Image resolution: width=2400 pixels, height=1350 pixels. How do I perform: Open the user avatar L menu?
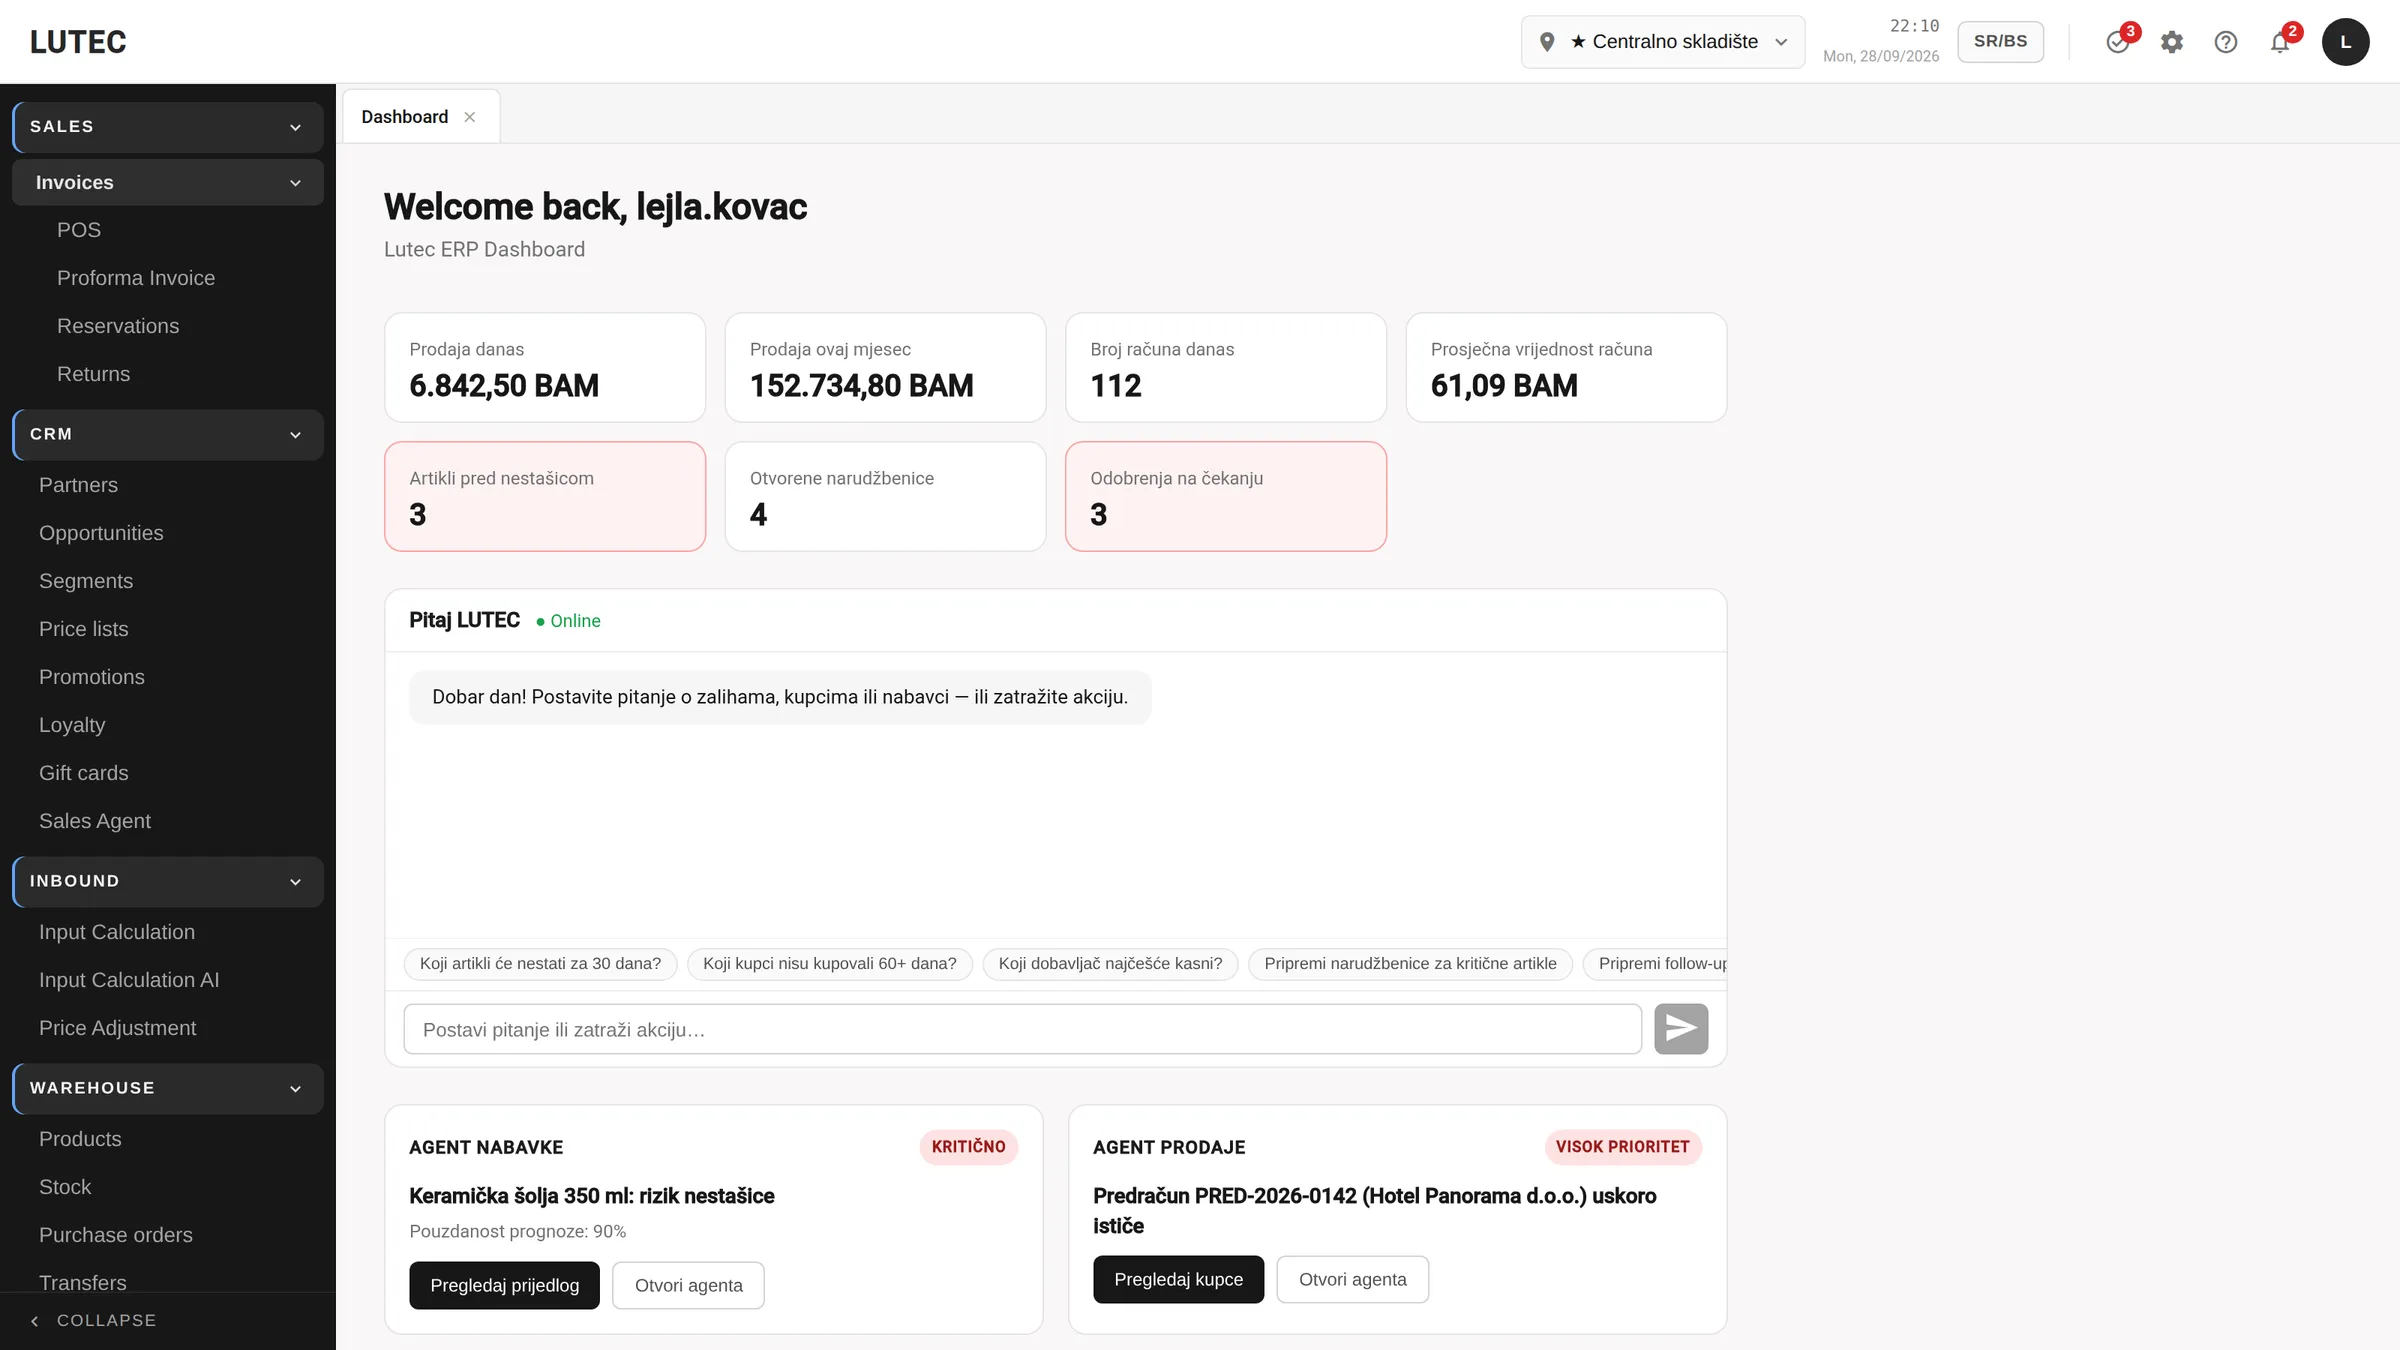click(2346, 42)
